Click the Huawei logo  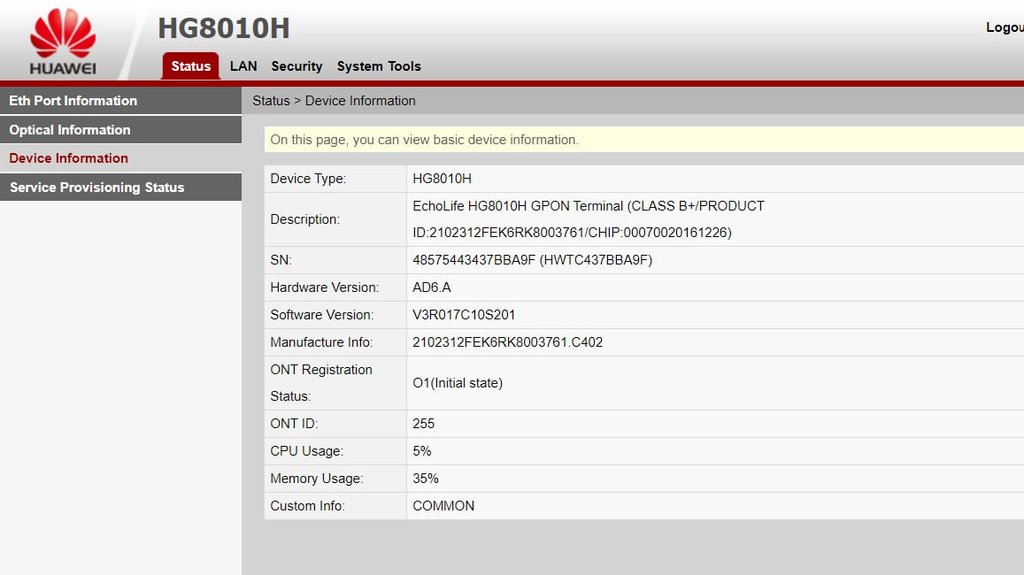63,41
